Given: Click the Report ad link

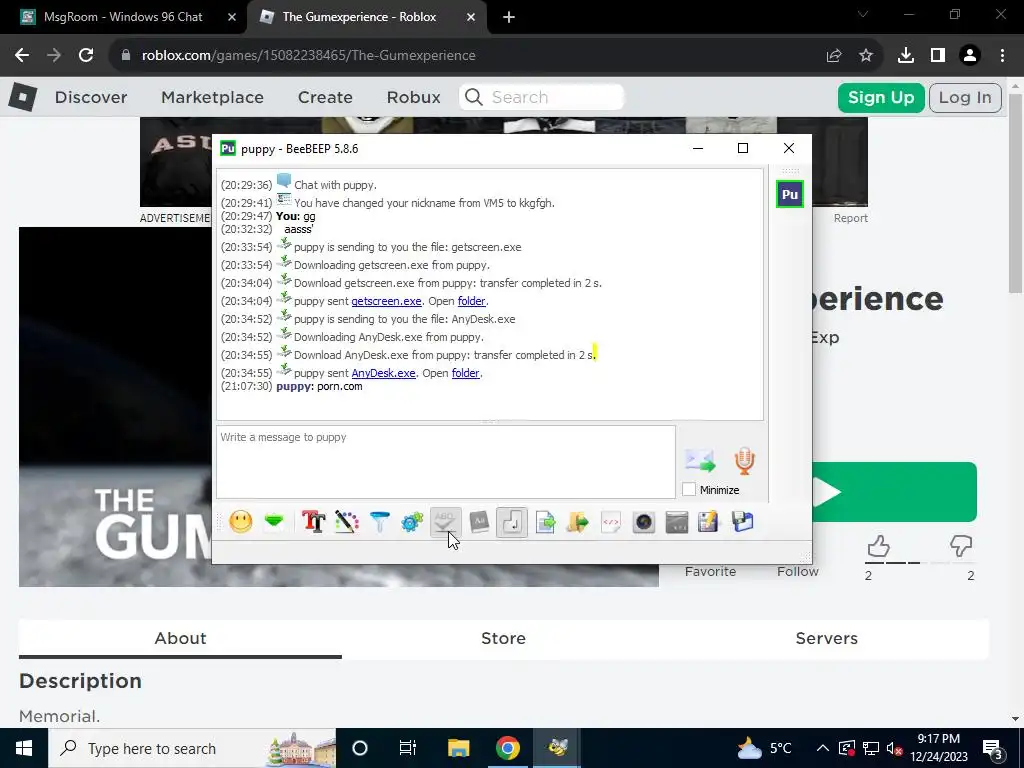Looking at the screenshot, I should (x=850, y=218).
